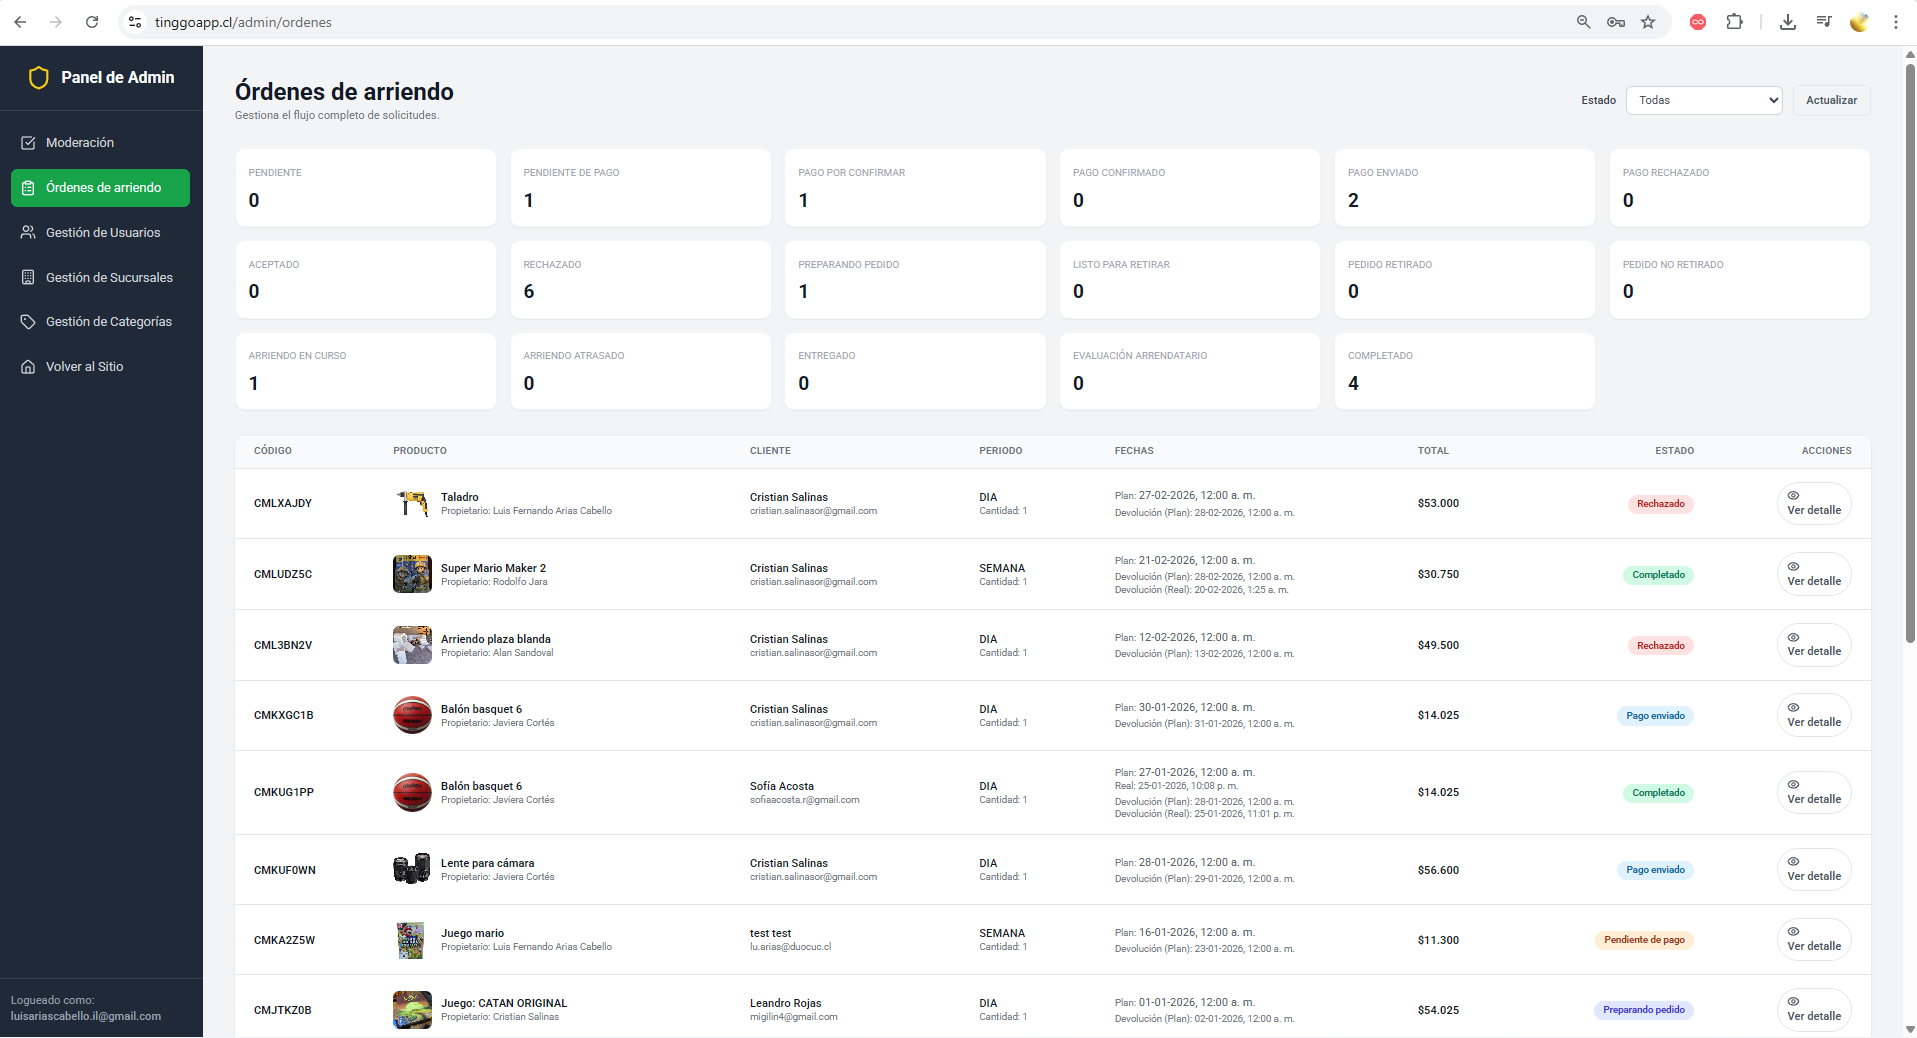Open the browser extensions puzzle icon
Image resolution: width=1917 pixels, height=1038 pixels.
(1734, 22)
